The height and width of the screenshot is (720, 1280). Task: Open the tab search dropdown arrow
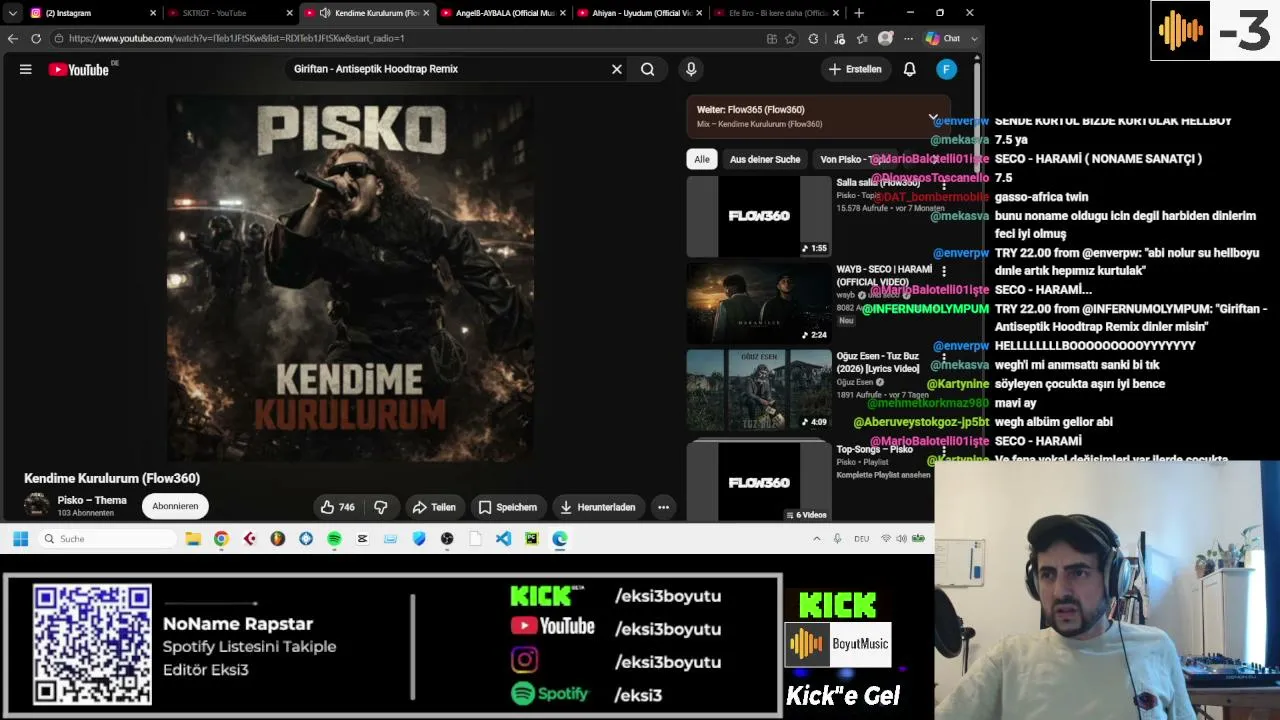coord(12,13)
